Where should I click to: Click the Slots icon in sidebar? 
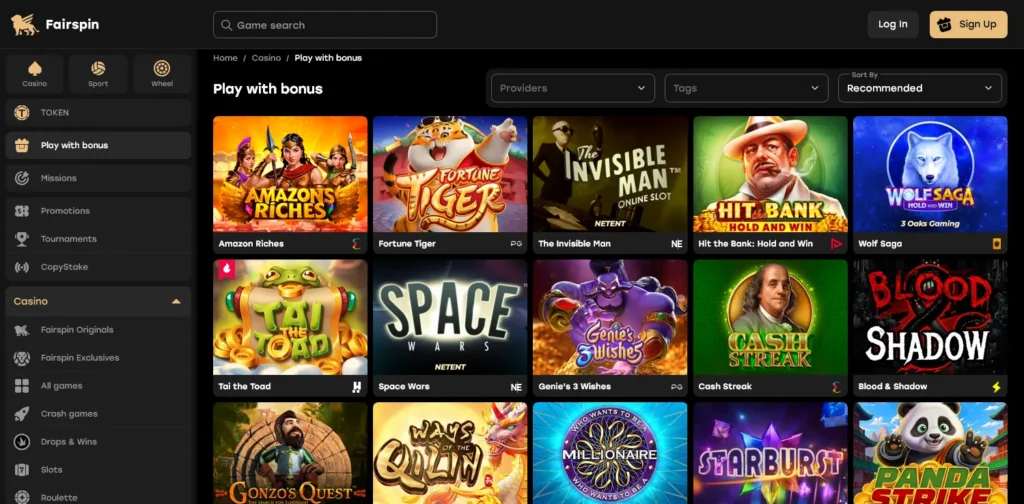[22, 470]
